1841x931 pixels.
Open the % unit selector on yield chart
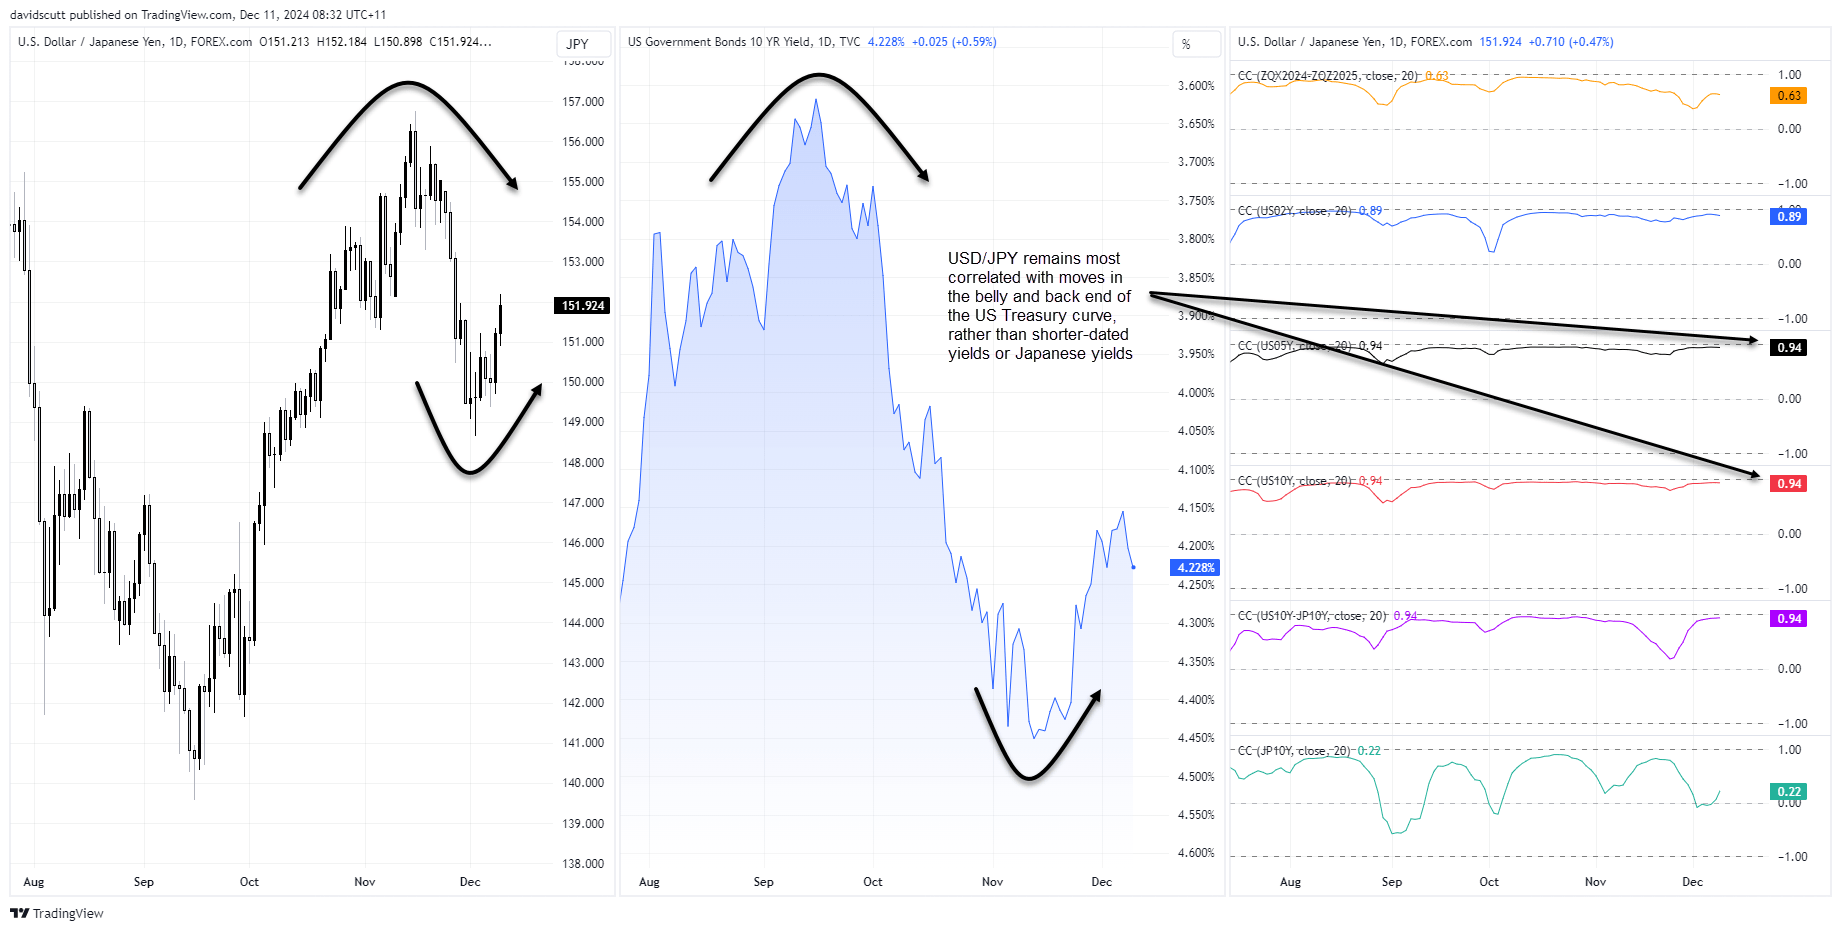1196,44
